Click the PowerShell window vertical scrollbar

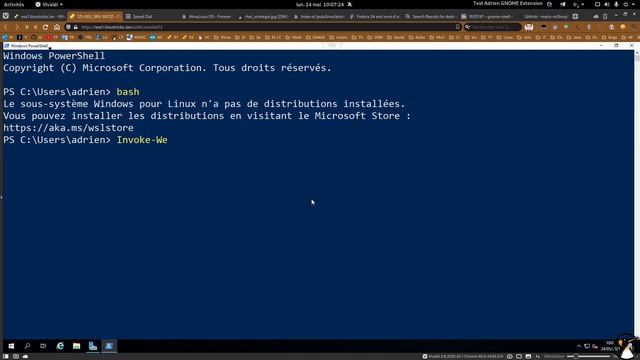tap(637, 194)
